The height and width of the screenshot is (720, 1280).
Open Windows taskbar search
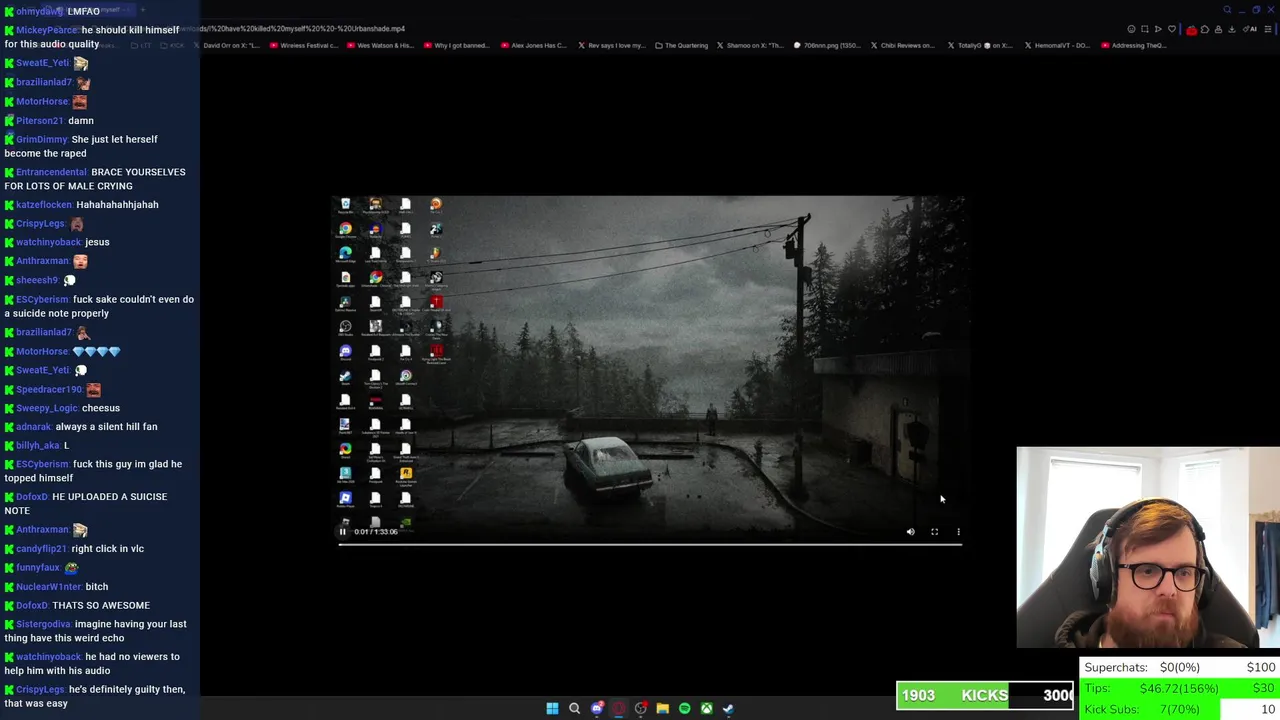click(574, 708)
